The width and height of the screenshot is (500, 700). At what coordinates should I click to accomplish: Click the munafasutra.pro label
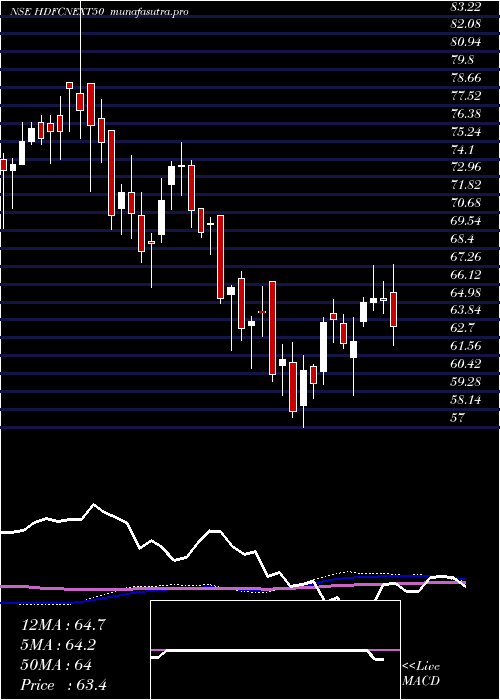point(148,12)
